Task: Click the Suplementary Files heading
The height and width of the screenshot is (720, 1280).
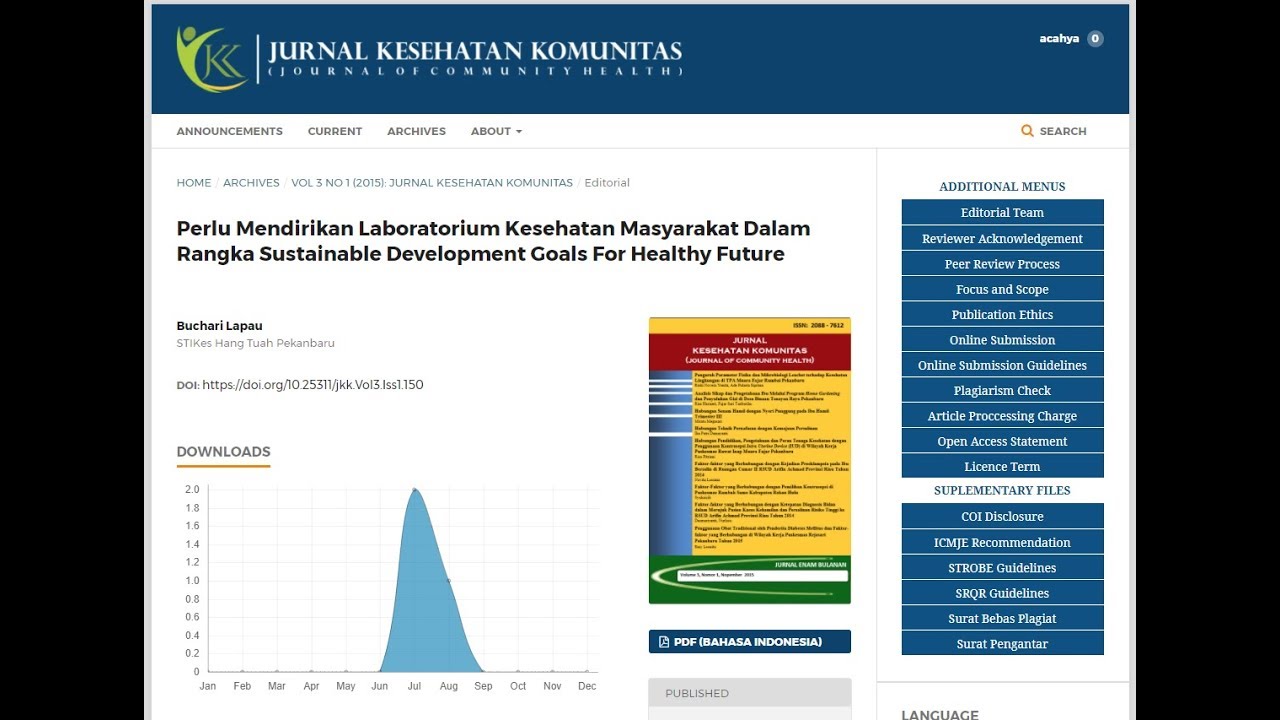Action: (1003, 491)
